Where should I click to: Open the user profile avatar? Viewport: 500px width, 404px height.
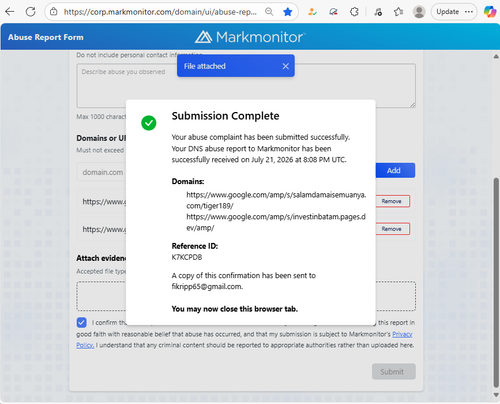[419, 12]
